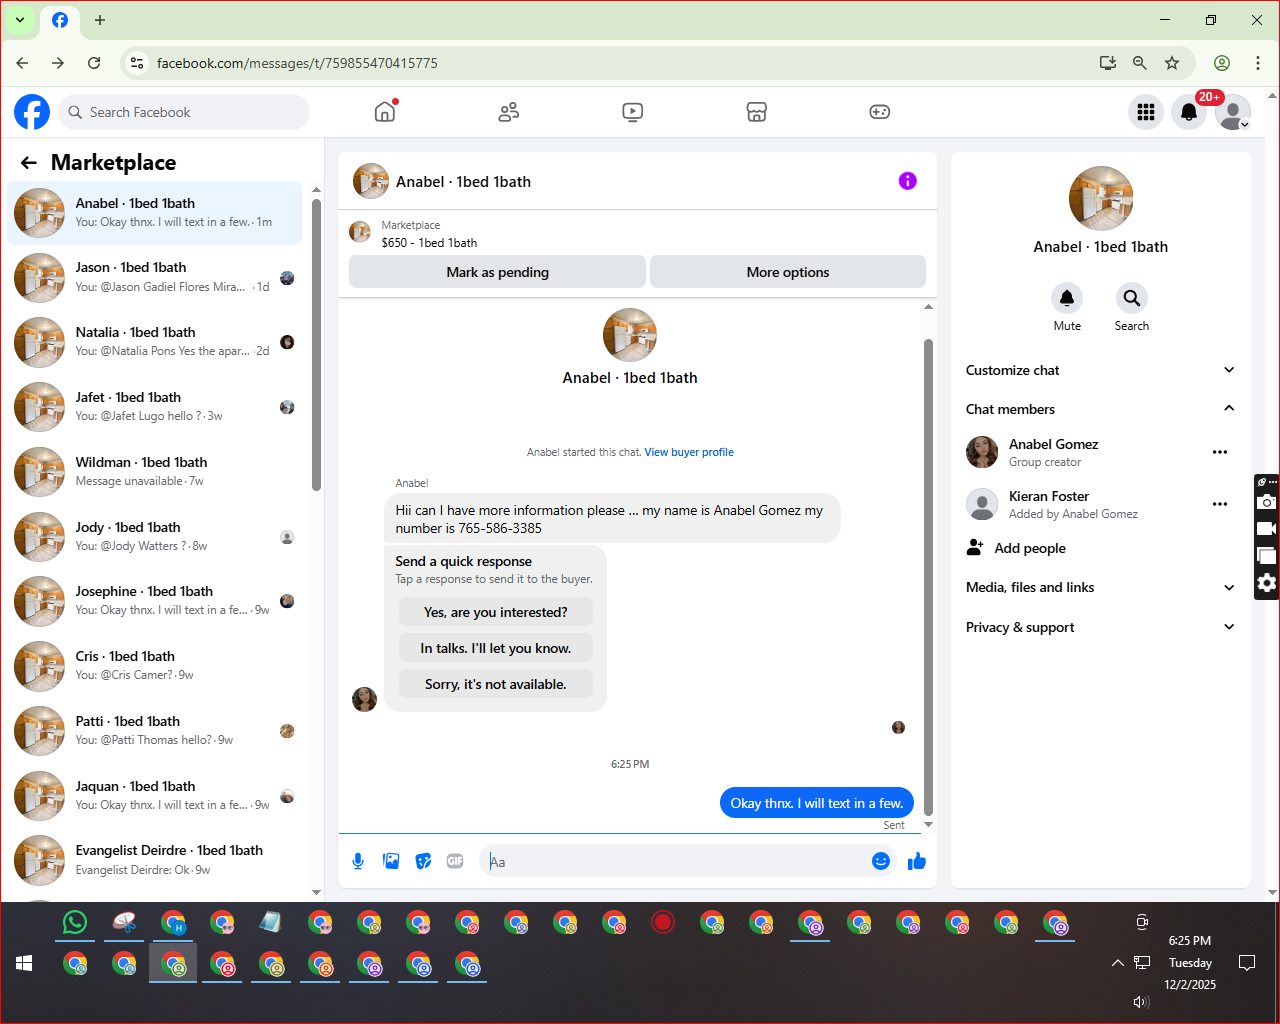
Task: Click Mark as pending button
Action: pos(497,272)
